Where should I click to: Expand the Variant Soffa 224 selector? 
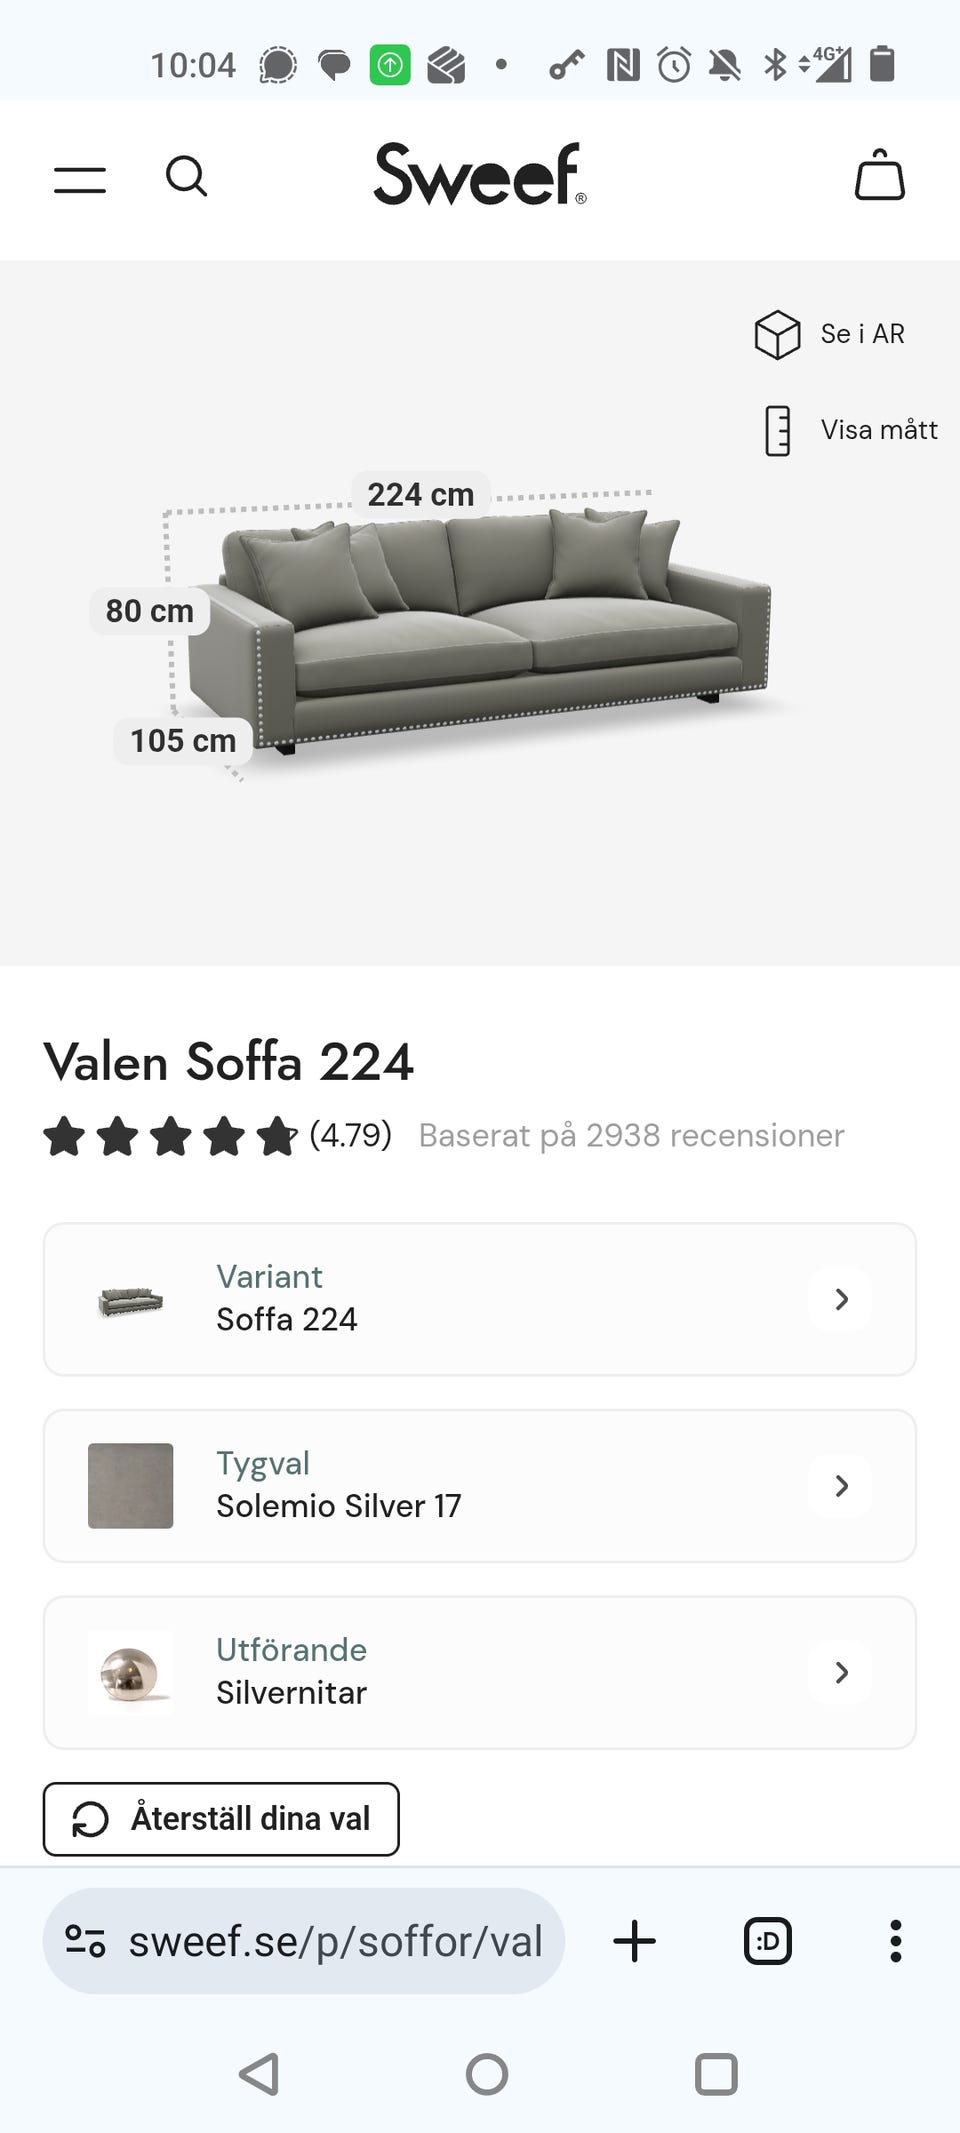tap(841, 1299)
